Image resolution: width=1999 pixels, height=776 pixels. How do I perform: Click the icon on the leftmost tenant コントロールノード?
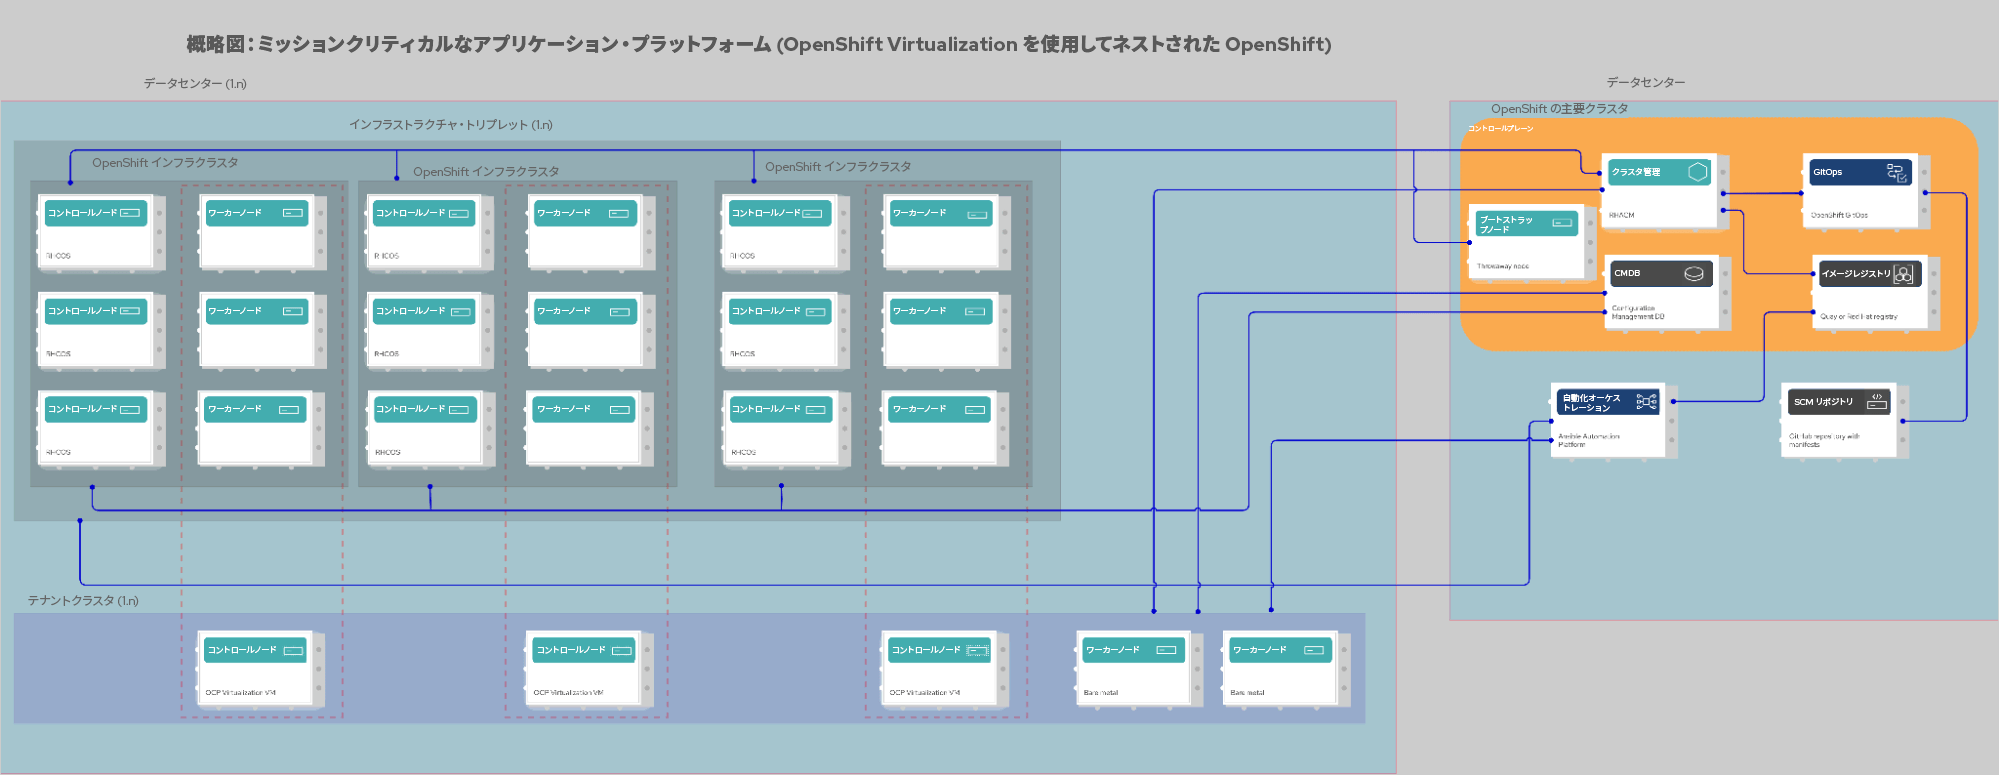click(x=294, y=651)
